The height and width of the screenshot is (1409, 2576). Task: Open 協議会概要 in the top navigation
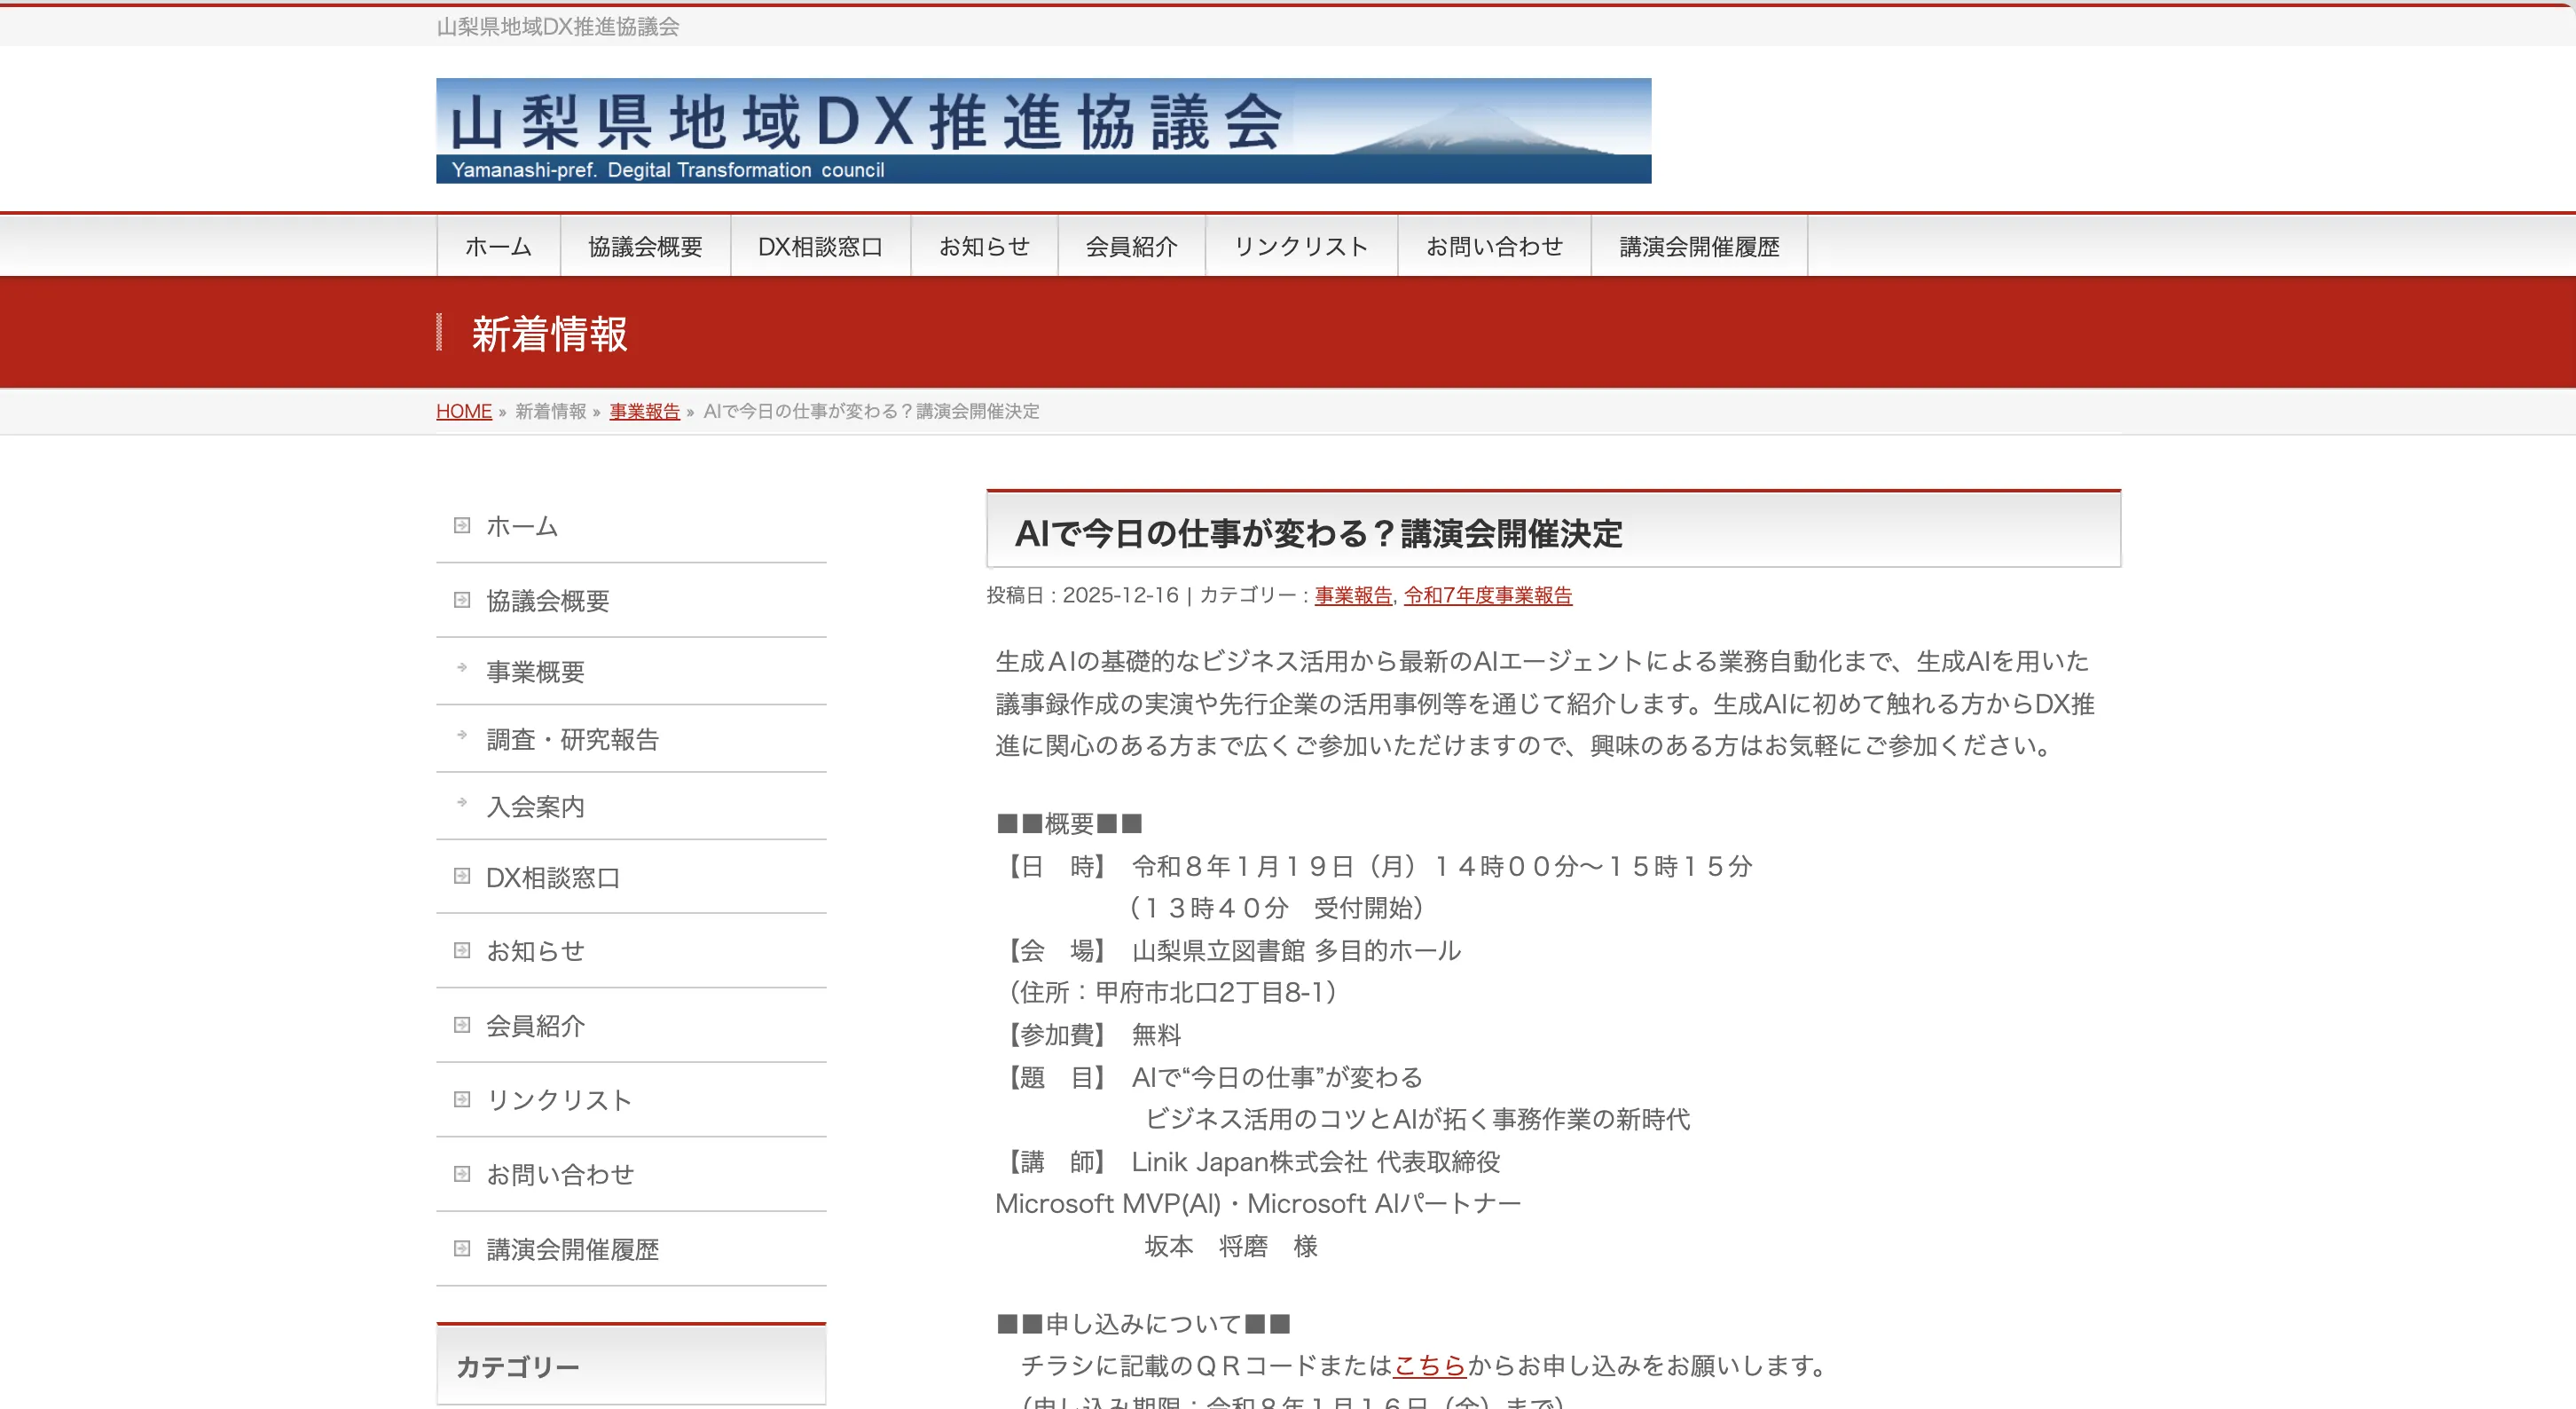pyautogui.click(x=645, y=246)
